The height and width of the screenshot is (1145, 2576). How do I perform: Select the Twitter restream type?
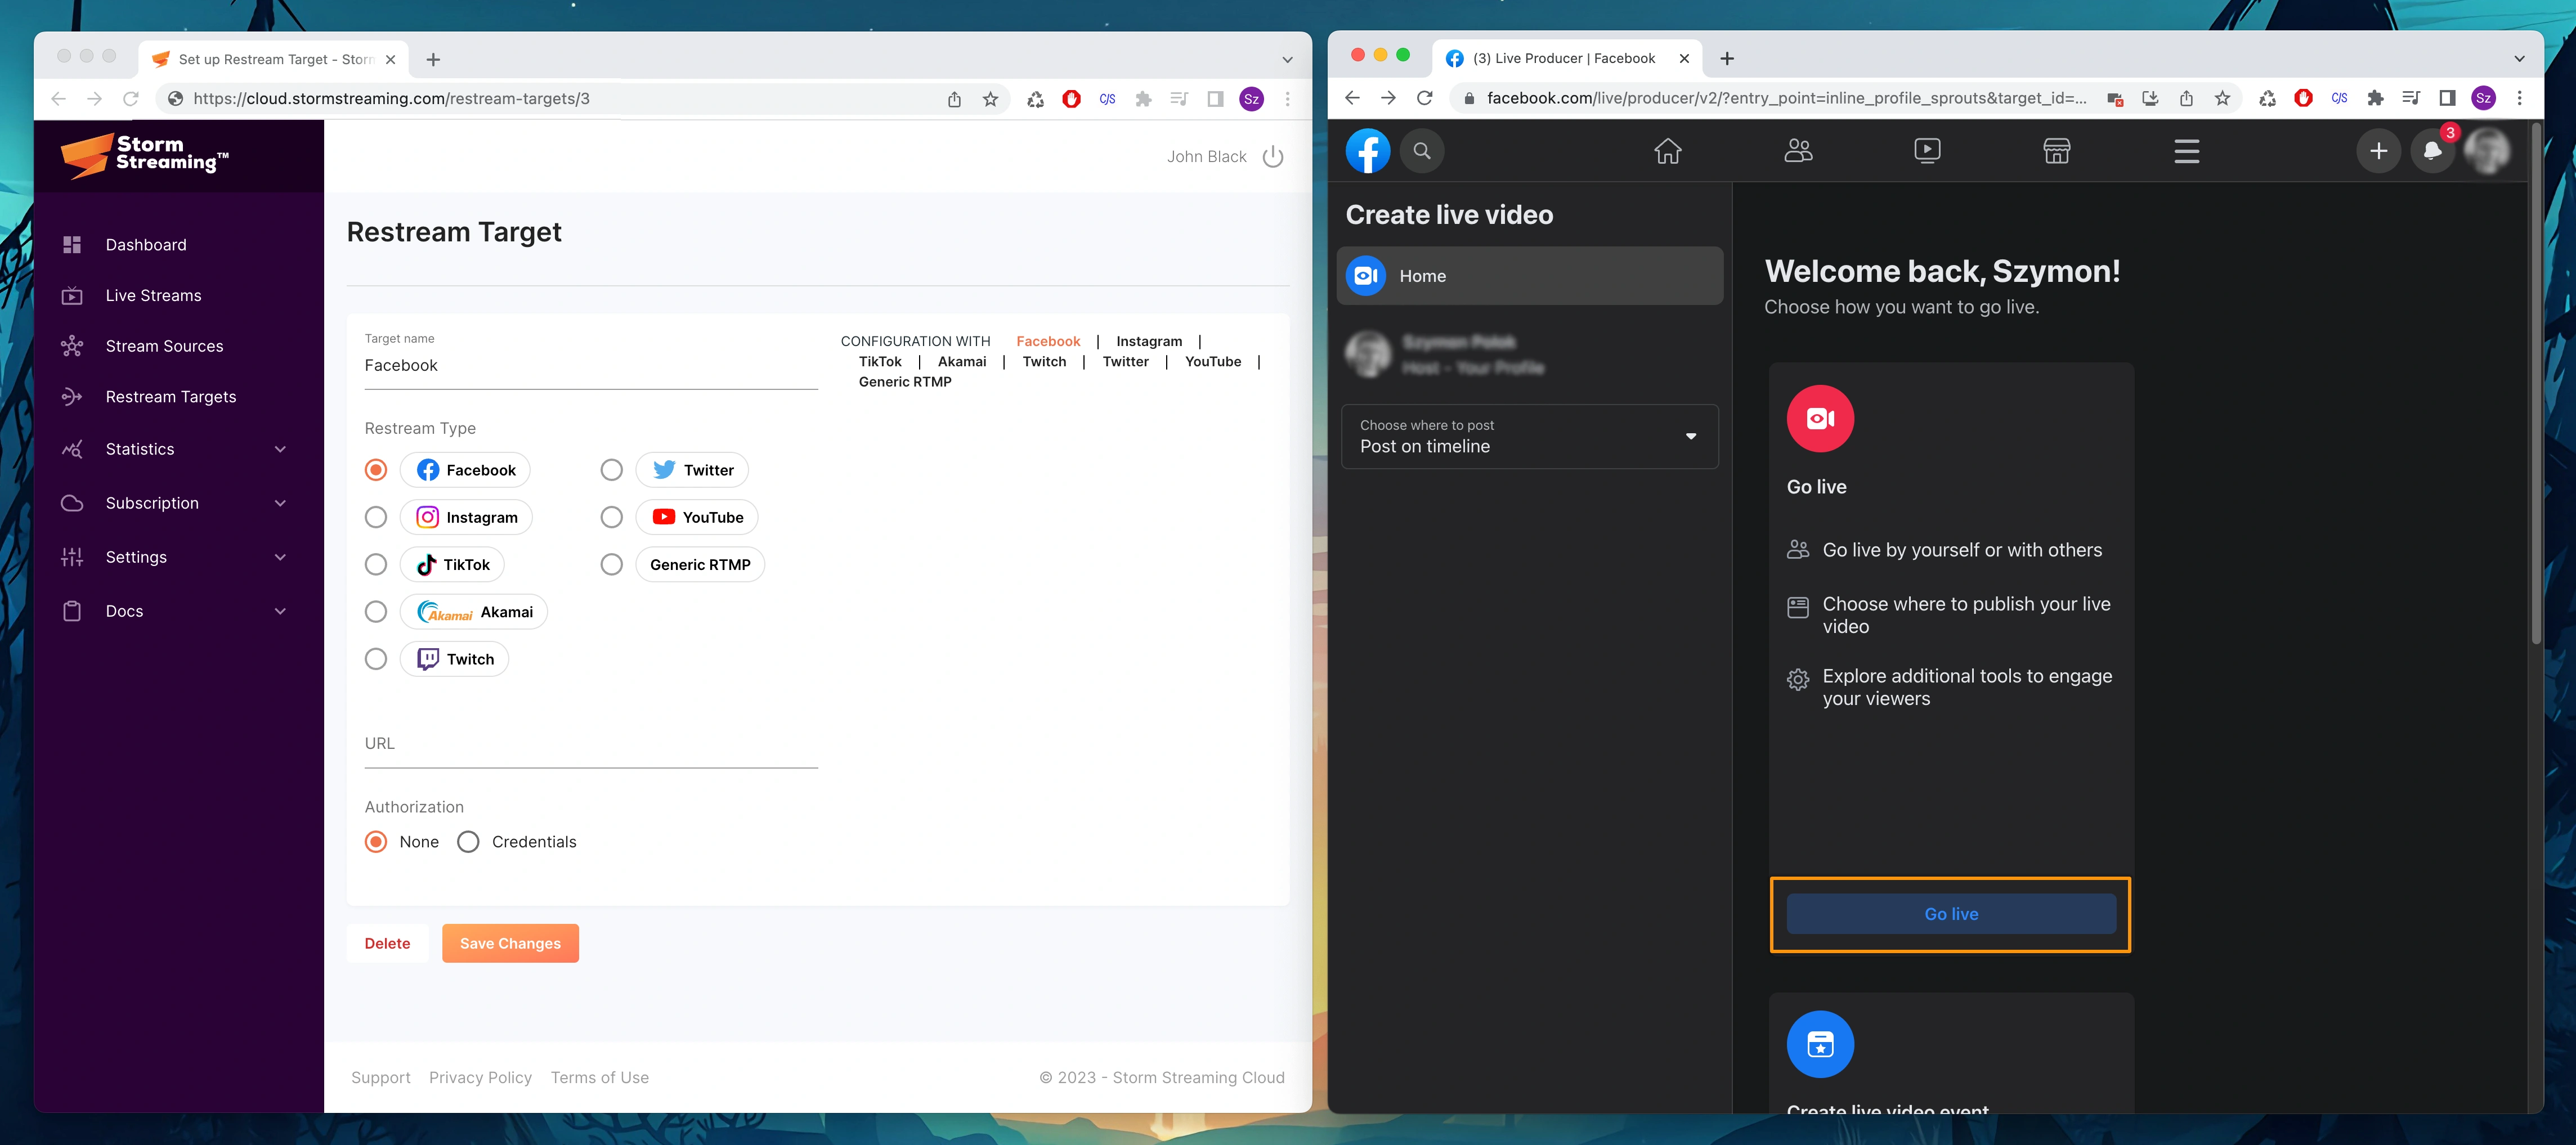611,469
